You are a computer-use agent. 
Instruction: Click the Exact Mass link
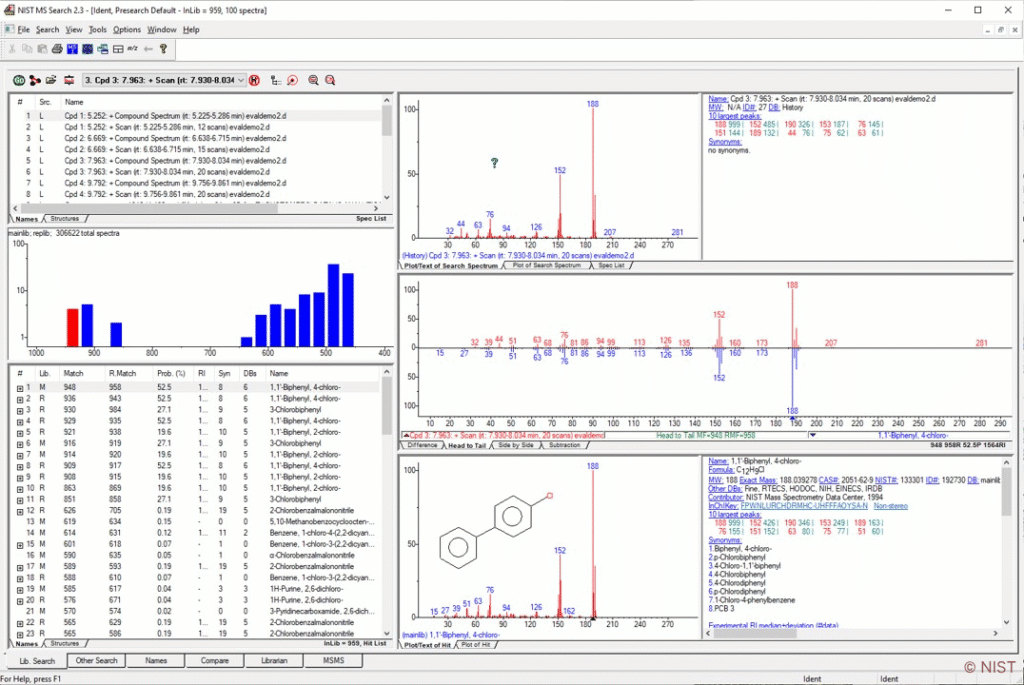click(x=760, y=480)
